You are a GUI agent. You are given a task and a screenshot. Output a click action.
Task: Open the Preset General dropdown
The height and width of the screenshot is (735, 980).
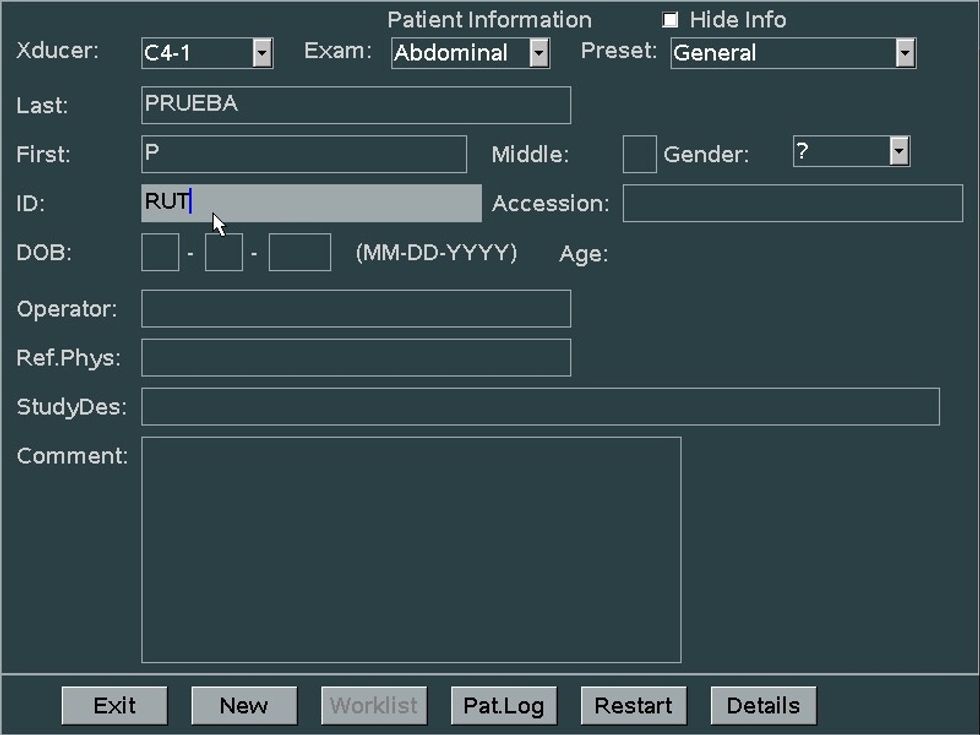click(904, 53)
